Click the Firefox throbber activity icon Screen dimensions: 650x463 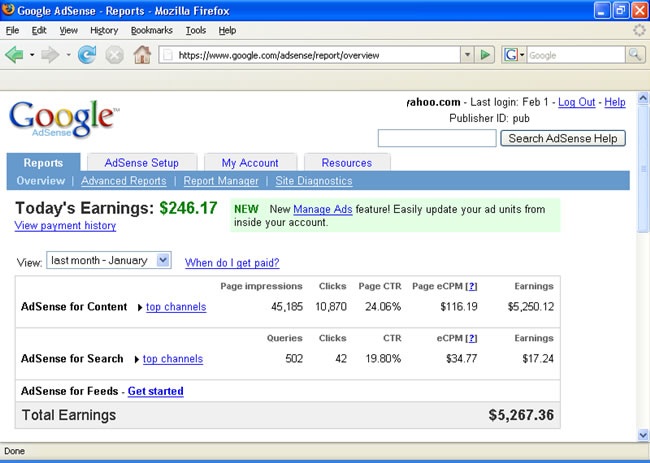(x=639, y=30)
